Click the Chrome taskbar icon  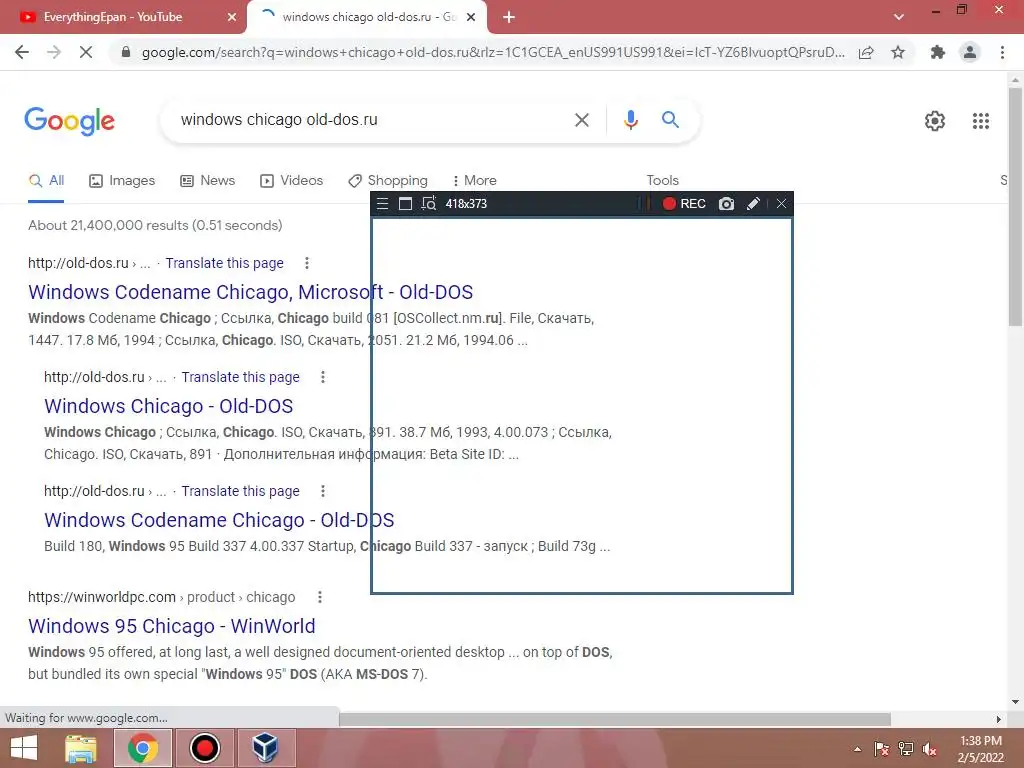(x=142, y=748)
